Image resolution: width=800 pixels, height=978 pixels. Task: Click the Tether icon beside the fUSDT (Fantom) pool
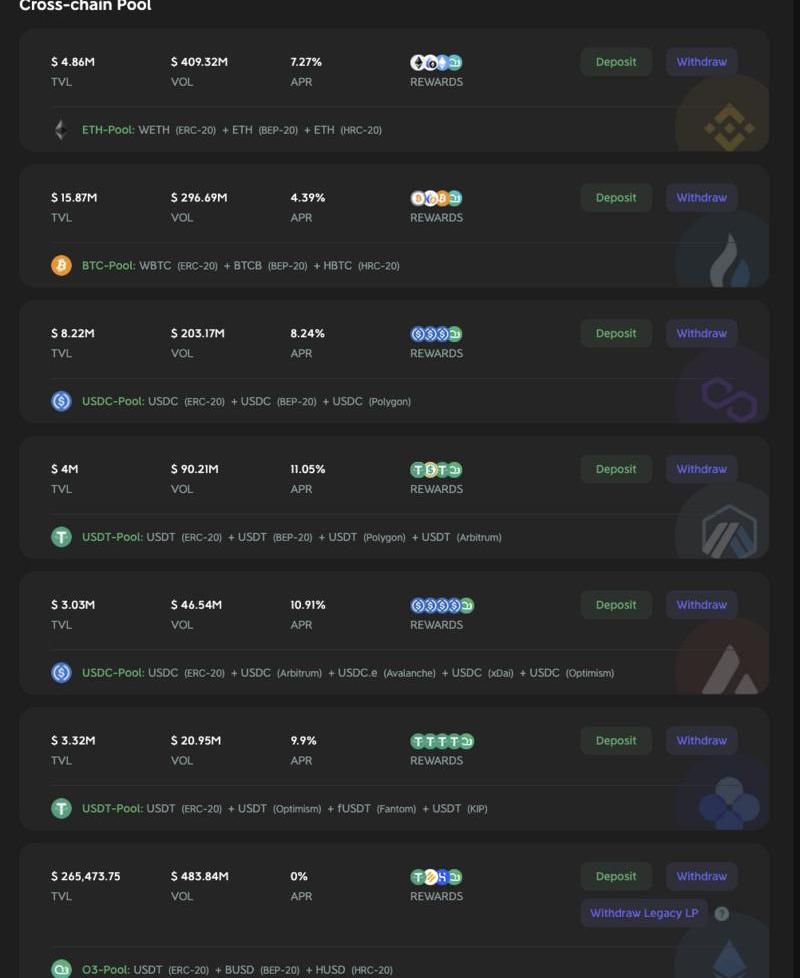(x=61, y=808)
